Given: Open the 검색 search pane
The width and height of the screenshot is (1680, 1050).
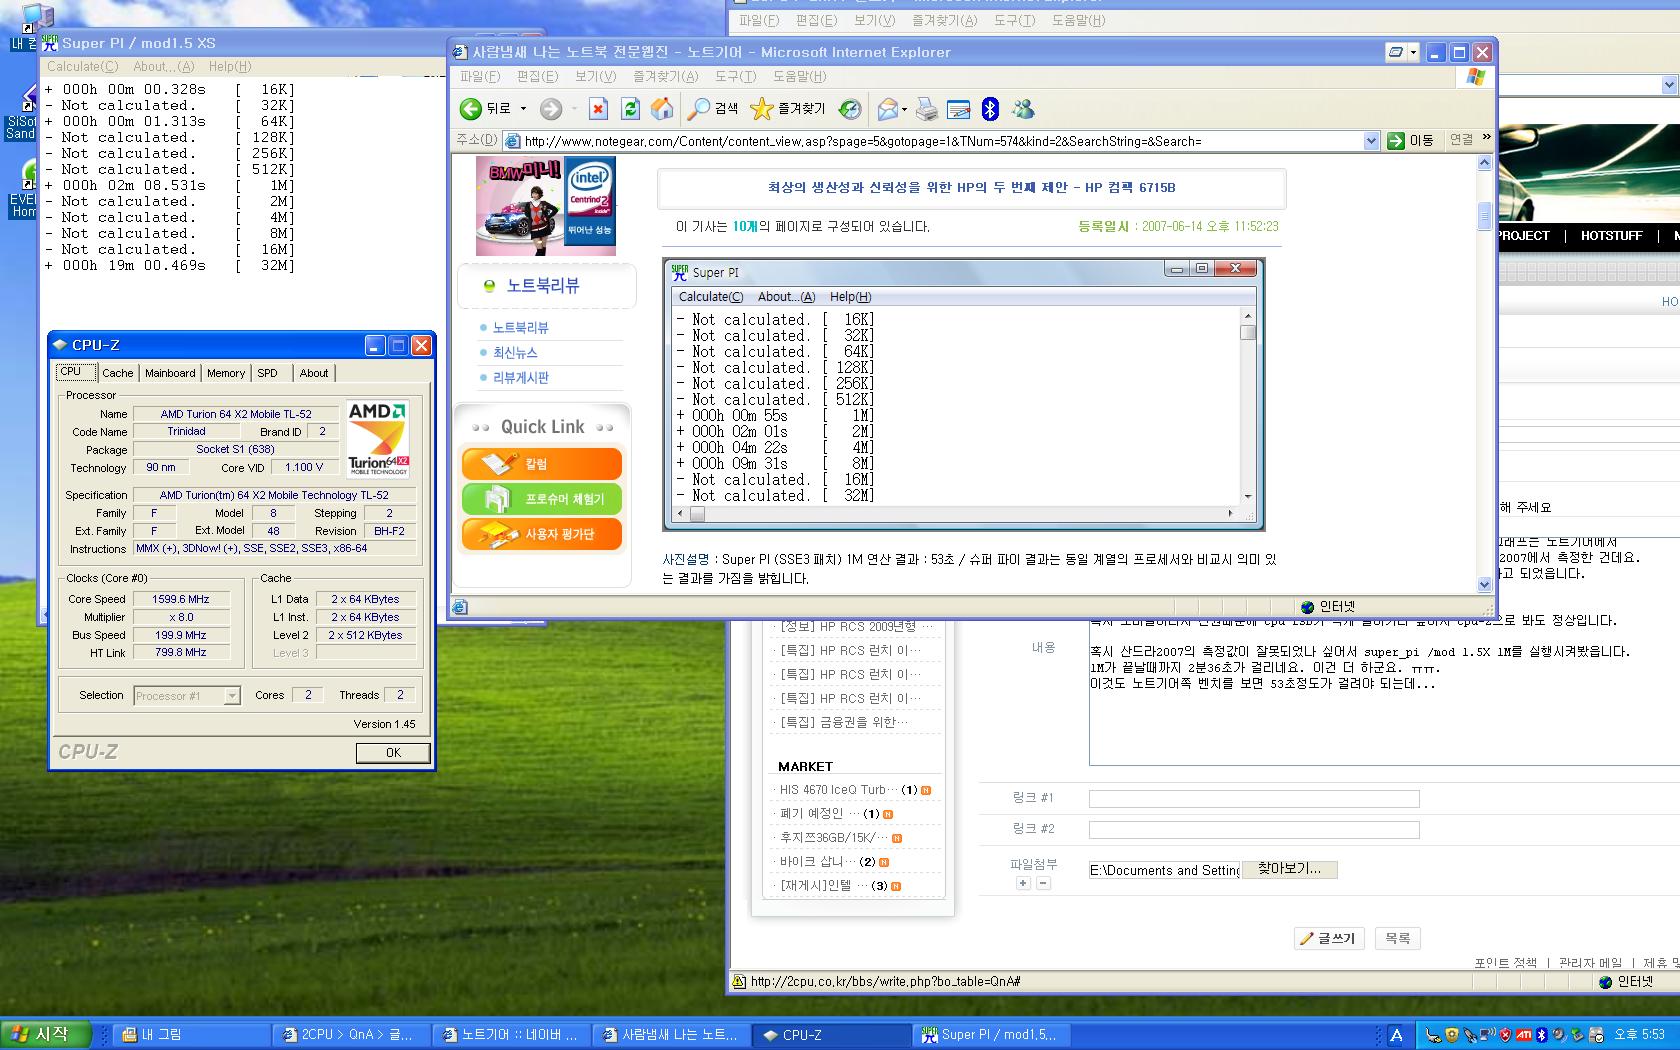Looking at the screenshot, I should [x=714, y=109].
